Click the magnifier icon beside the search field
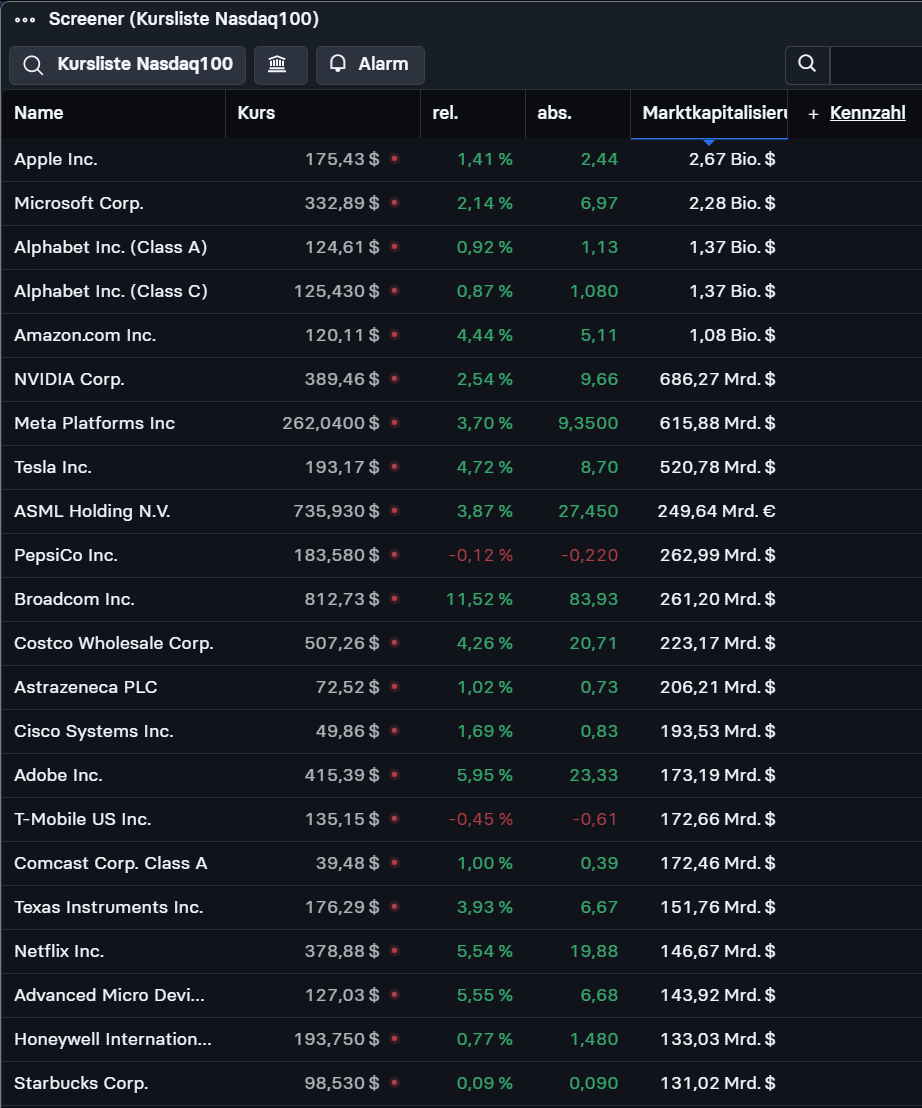The width and height of the screenshot is (922, 1108). click(x=807, y=64)
